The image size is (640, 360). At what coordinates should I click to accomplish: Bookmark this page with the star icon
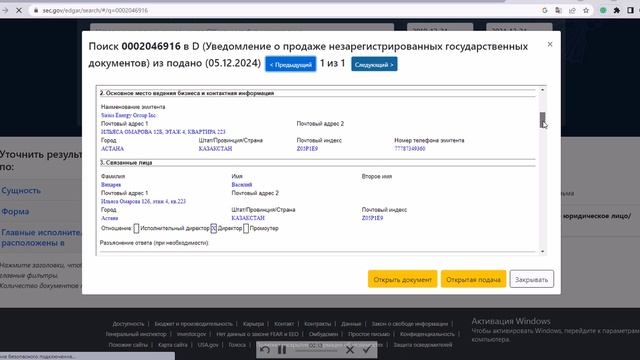coord(586,11)
